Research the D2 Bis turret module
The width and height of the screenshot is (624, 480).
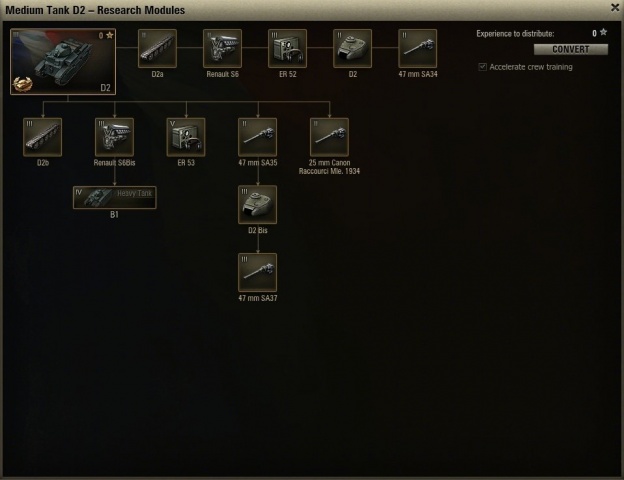click(x=257, y=205)
